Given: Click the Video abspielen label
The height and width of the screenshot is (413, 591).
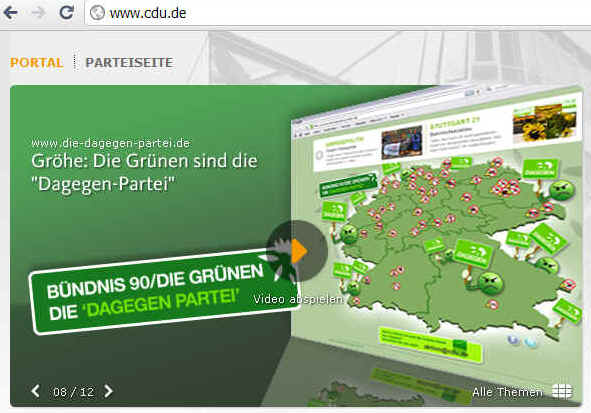Looking at the screenshot, I should [x=298, y=300].
